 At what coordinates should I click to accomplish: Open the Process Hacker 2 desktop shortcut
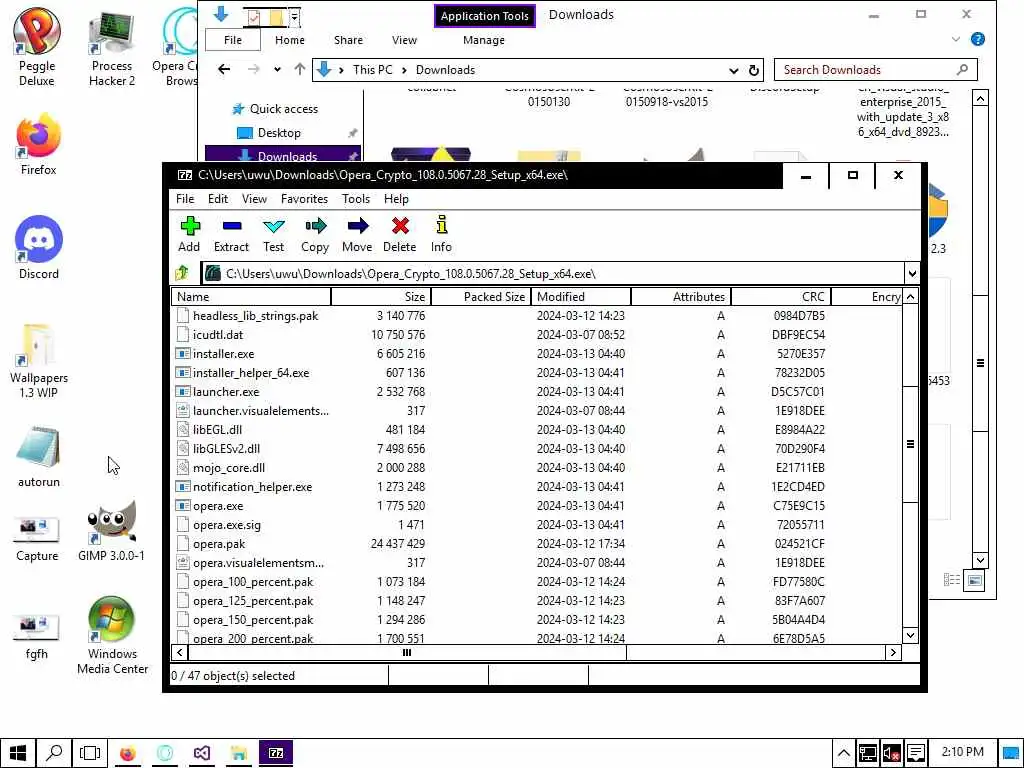112,50
